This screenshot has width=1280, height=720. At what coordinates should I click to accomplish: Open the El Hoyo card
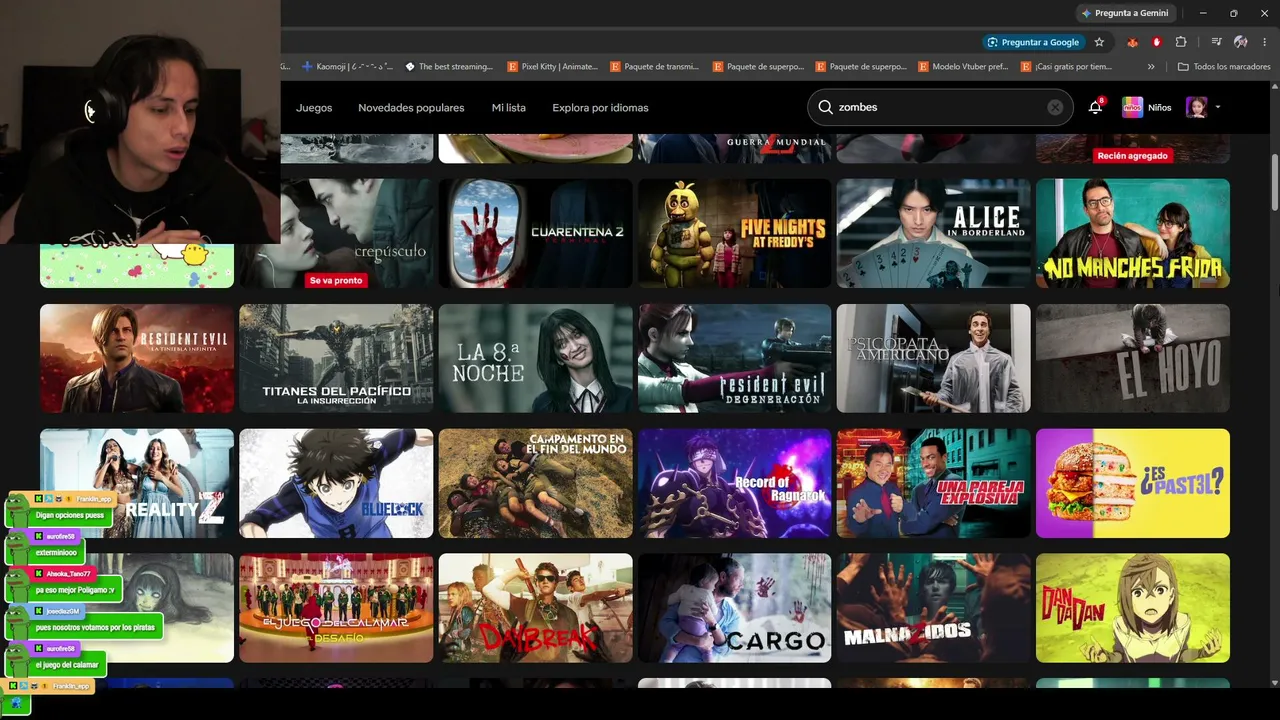point(1133,358)
